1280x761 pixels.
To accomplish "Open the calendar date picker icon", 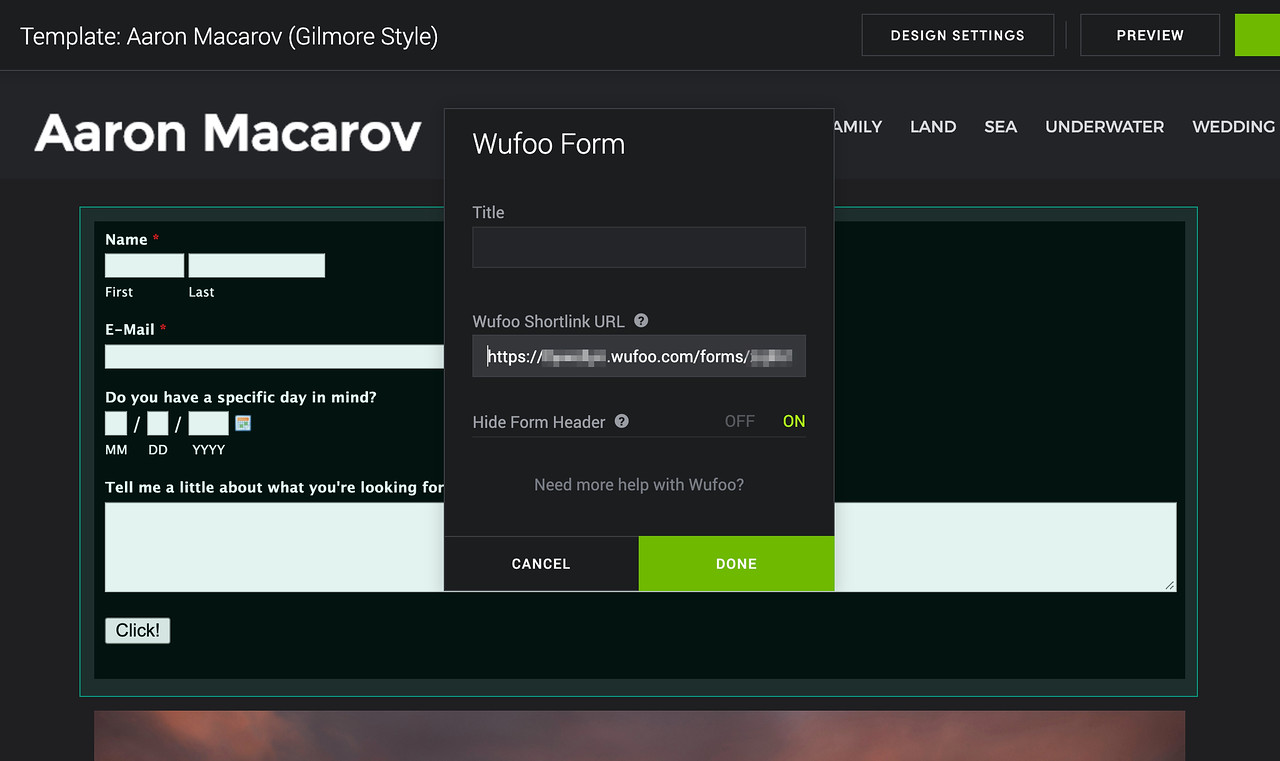I will click(243, 423).
